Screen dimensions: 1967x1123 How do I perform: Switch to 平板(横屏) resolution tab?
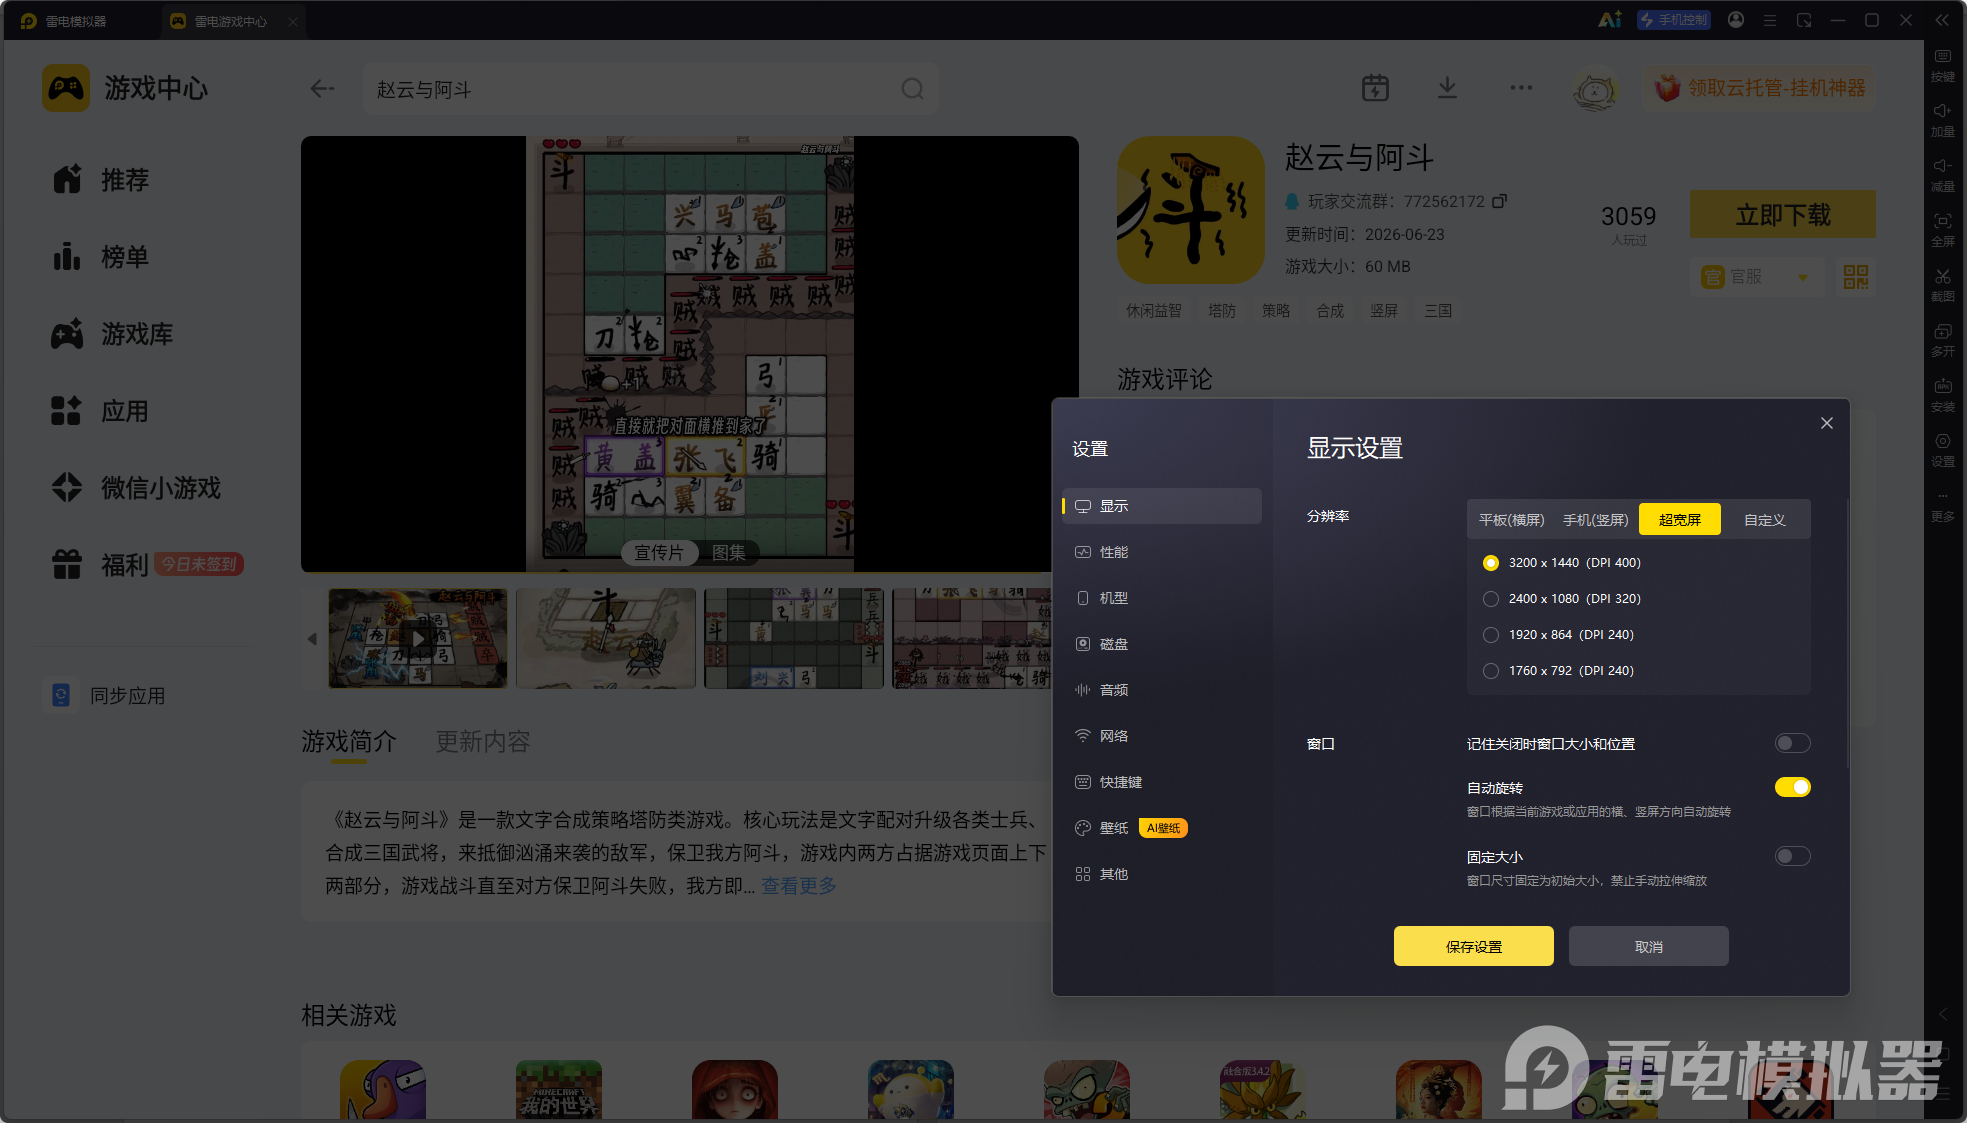1511,520
